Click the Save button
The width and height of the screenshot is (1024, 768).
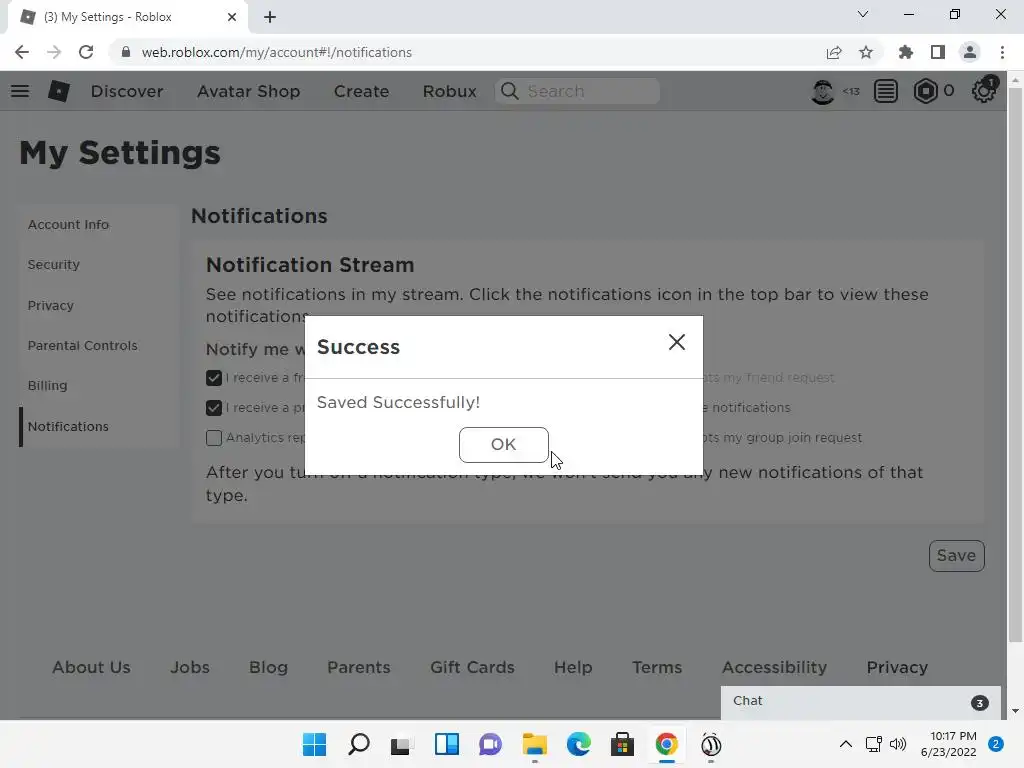click(956, 556)
